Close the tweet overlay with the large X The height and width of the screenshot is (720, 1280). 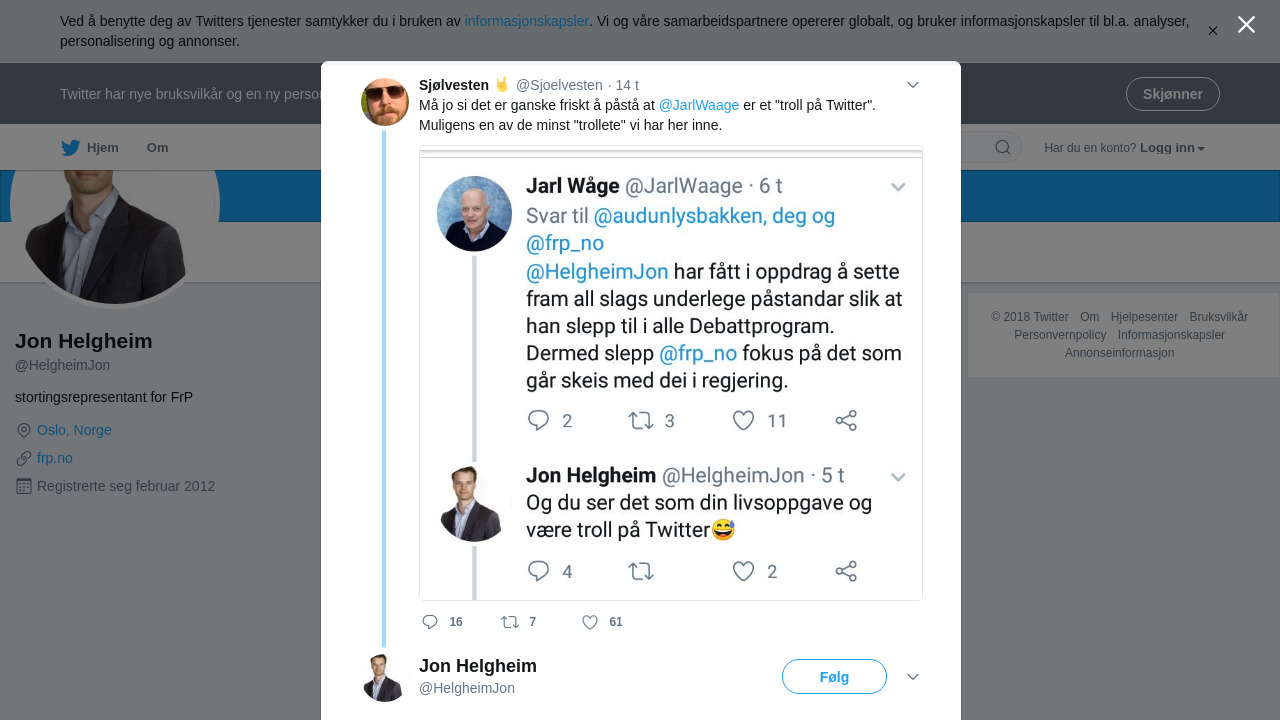(1246, 25)
